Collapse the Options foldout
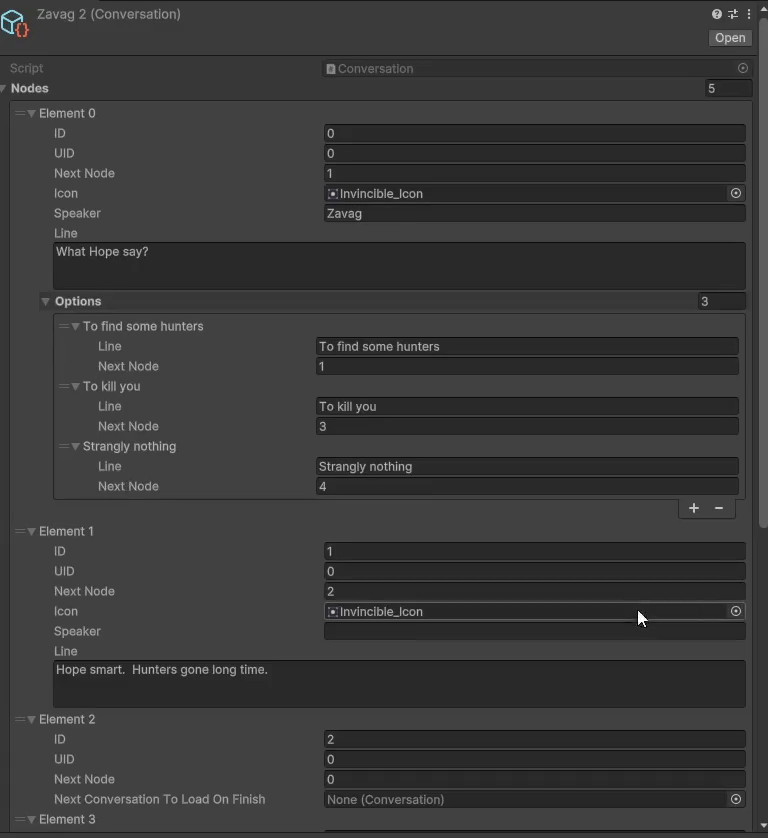Screen dimensions: 768x838 tap(45, 301)
